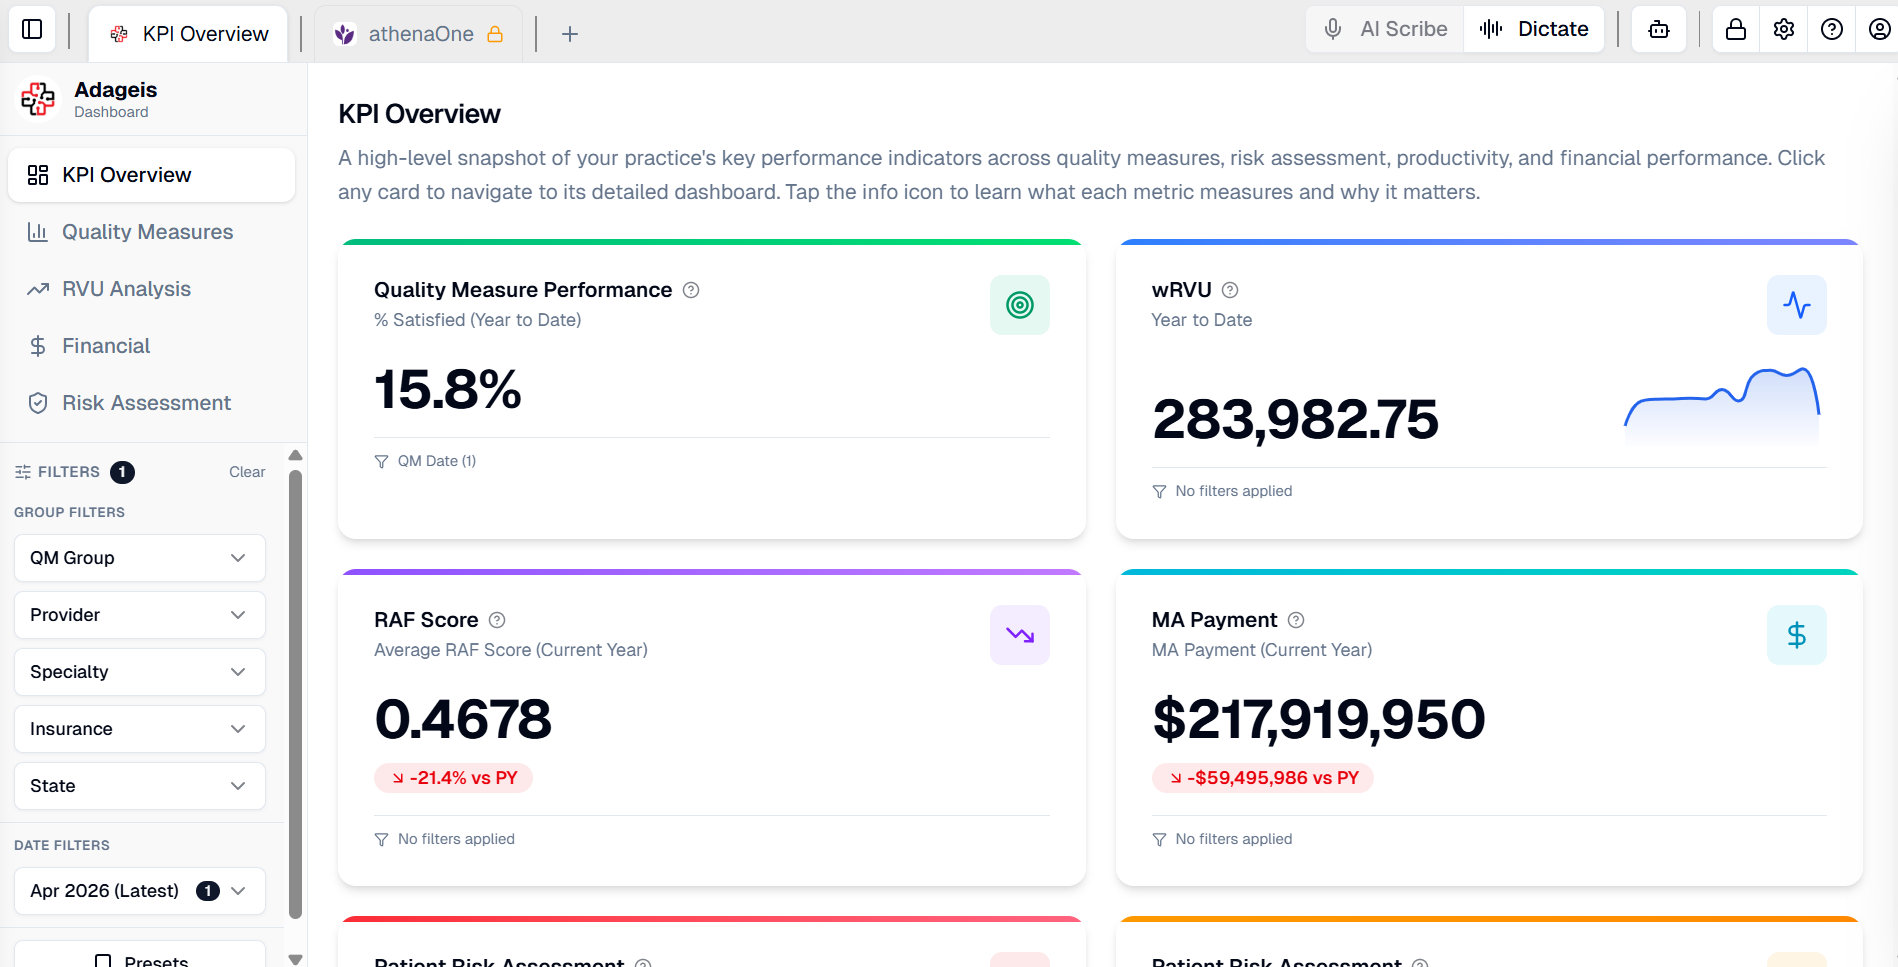Click the QM Date (1) filter label

pos(437,461)
